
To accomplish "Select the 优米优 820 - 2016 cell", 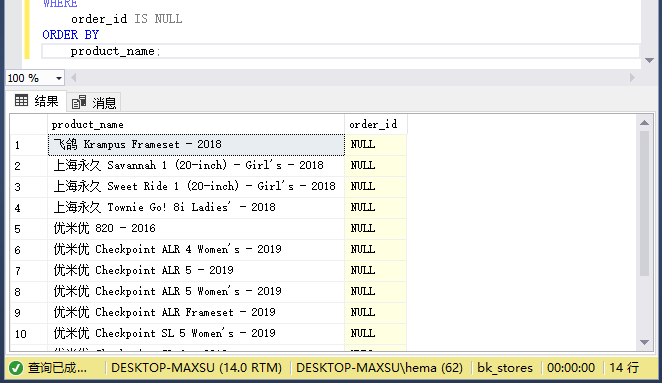I will (x=196, y=228).
